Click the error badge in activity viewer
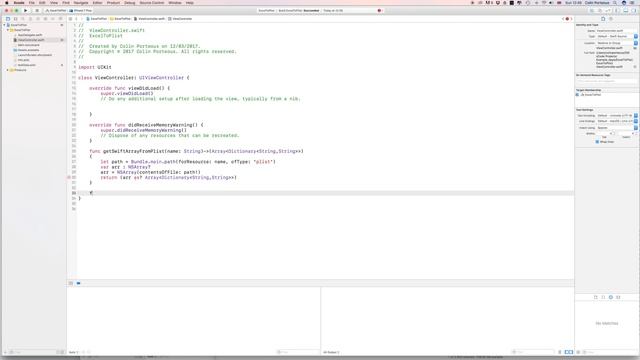The height and width of the screenshot is (360, 640). point(379,11)
